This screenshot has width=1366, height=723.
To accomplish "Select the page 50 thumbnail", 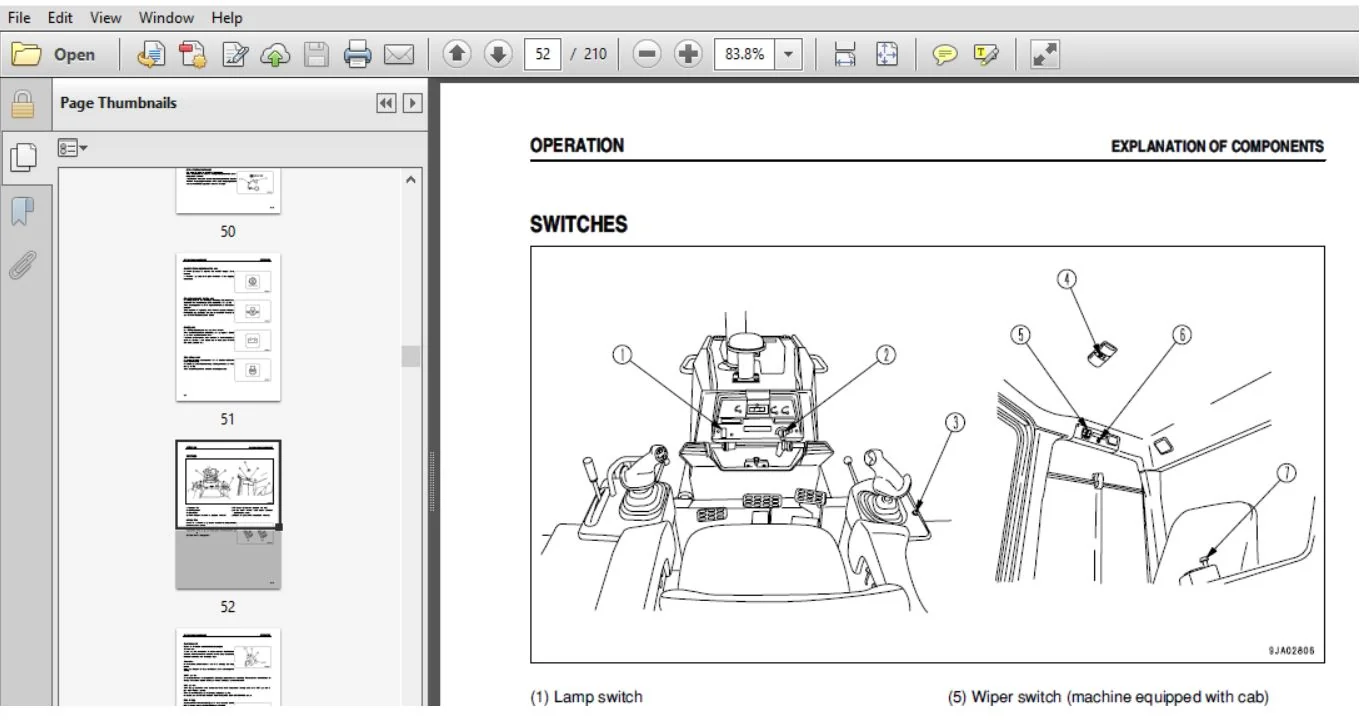I will (228, 191).
